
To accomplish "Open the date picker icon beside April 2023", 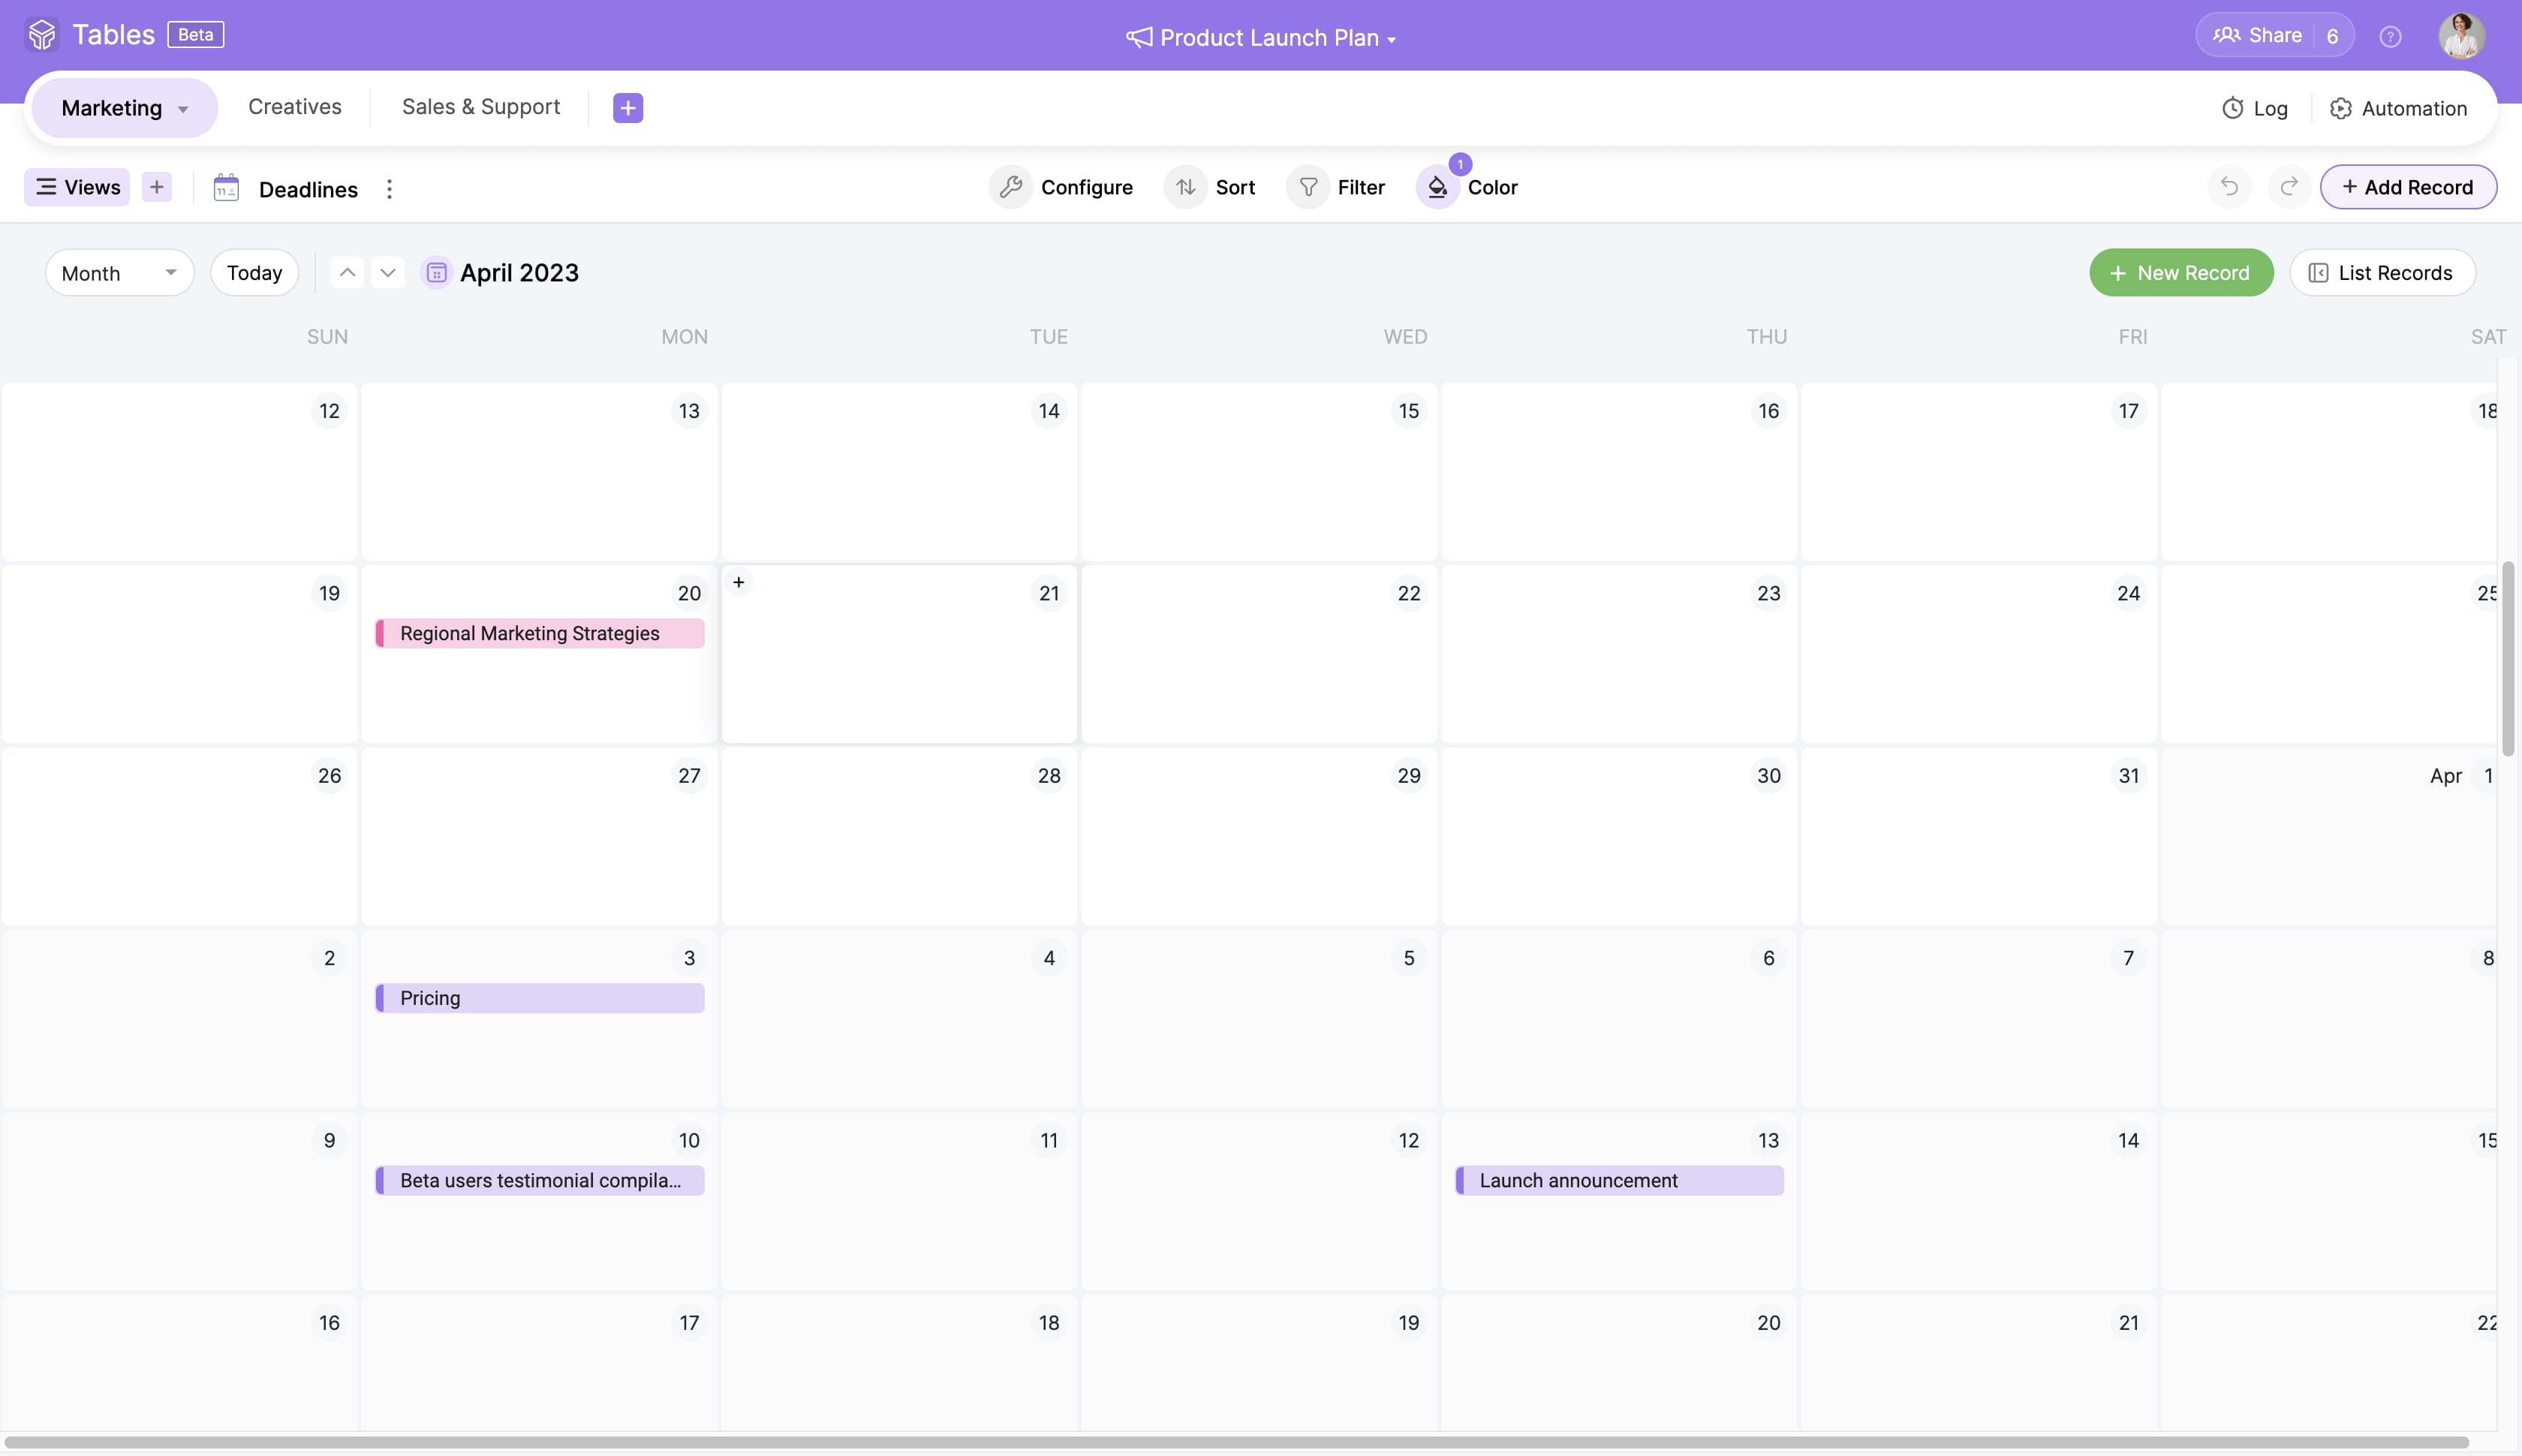I will [x=436, y=273].
